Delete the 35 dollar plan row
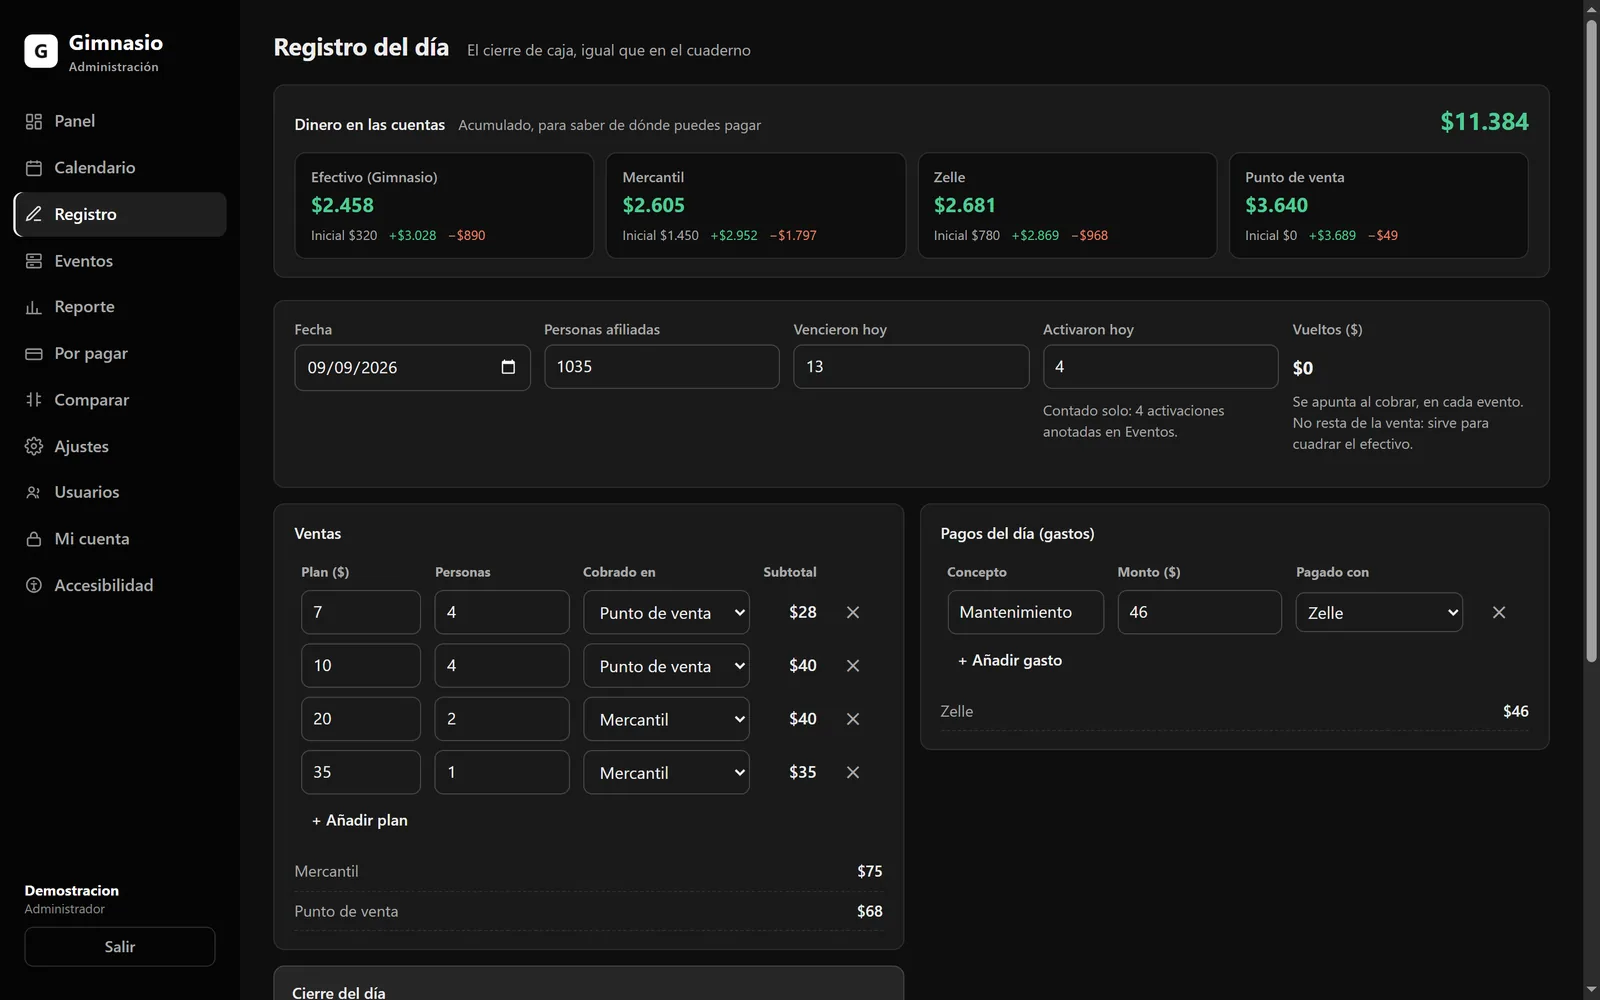This screenshot has height=1000, width=1600. click(x=853, y=772)
